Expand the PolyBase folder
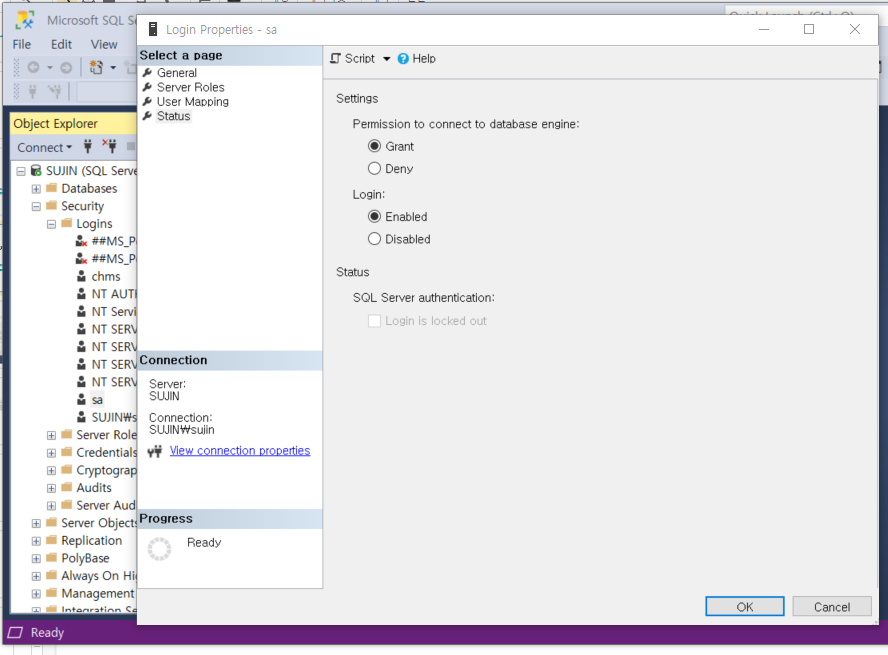The width and height of the screenshot is (888, 655). [36, 558]
